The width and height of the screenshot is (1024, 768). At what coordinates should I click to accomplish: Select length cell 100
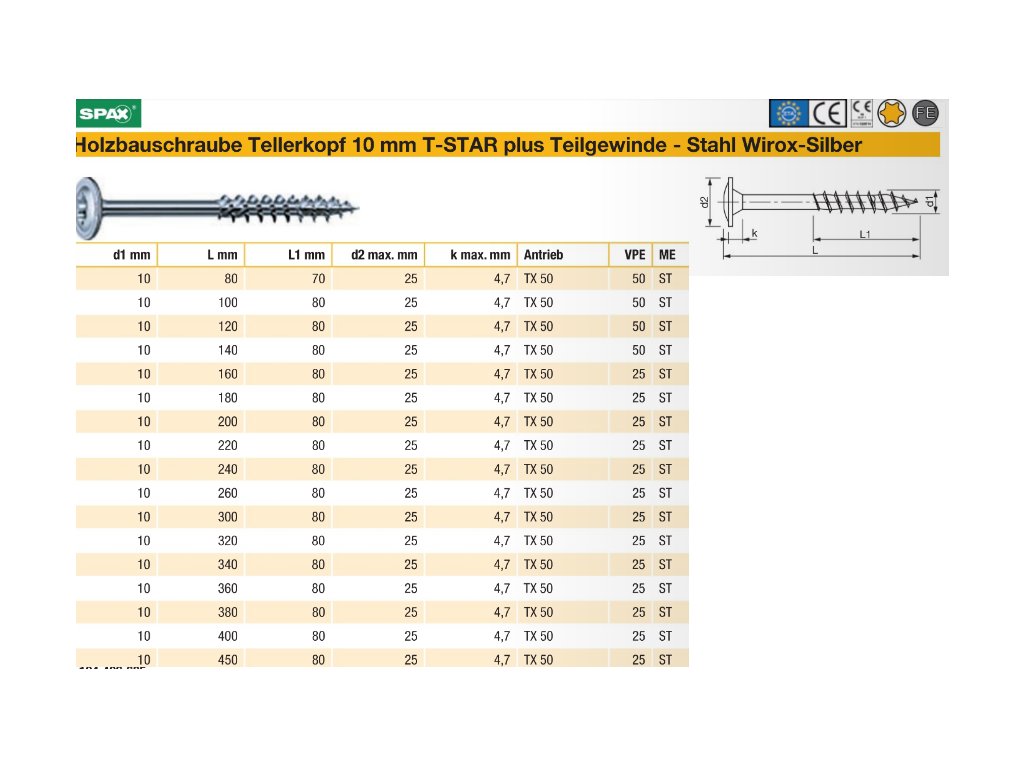pyautogui.click(x=228, y=302)
